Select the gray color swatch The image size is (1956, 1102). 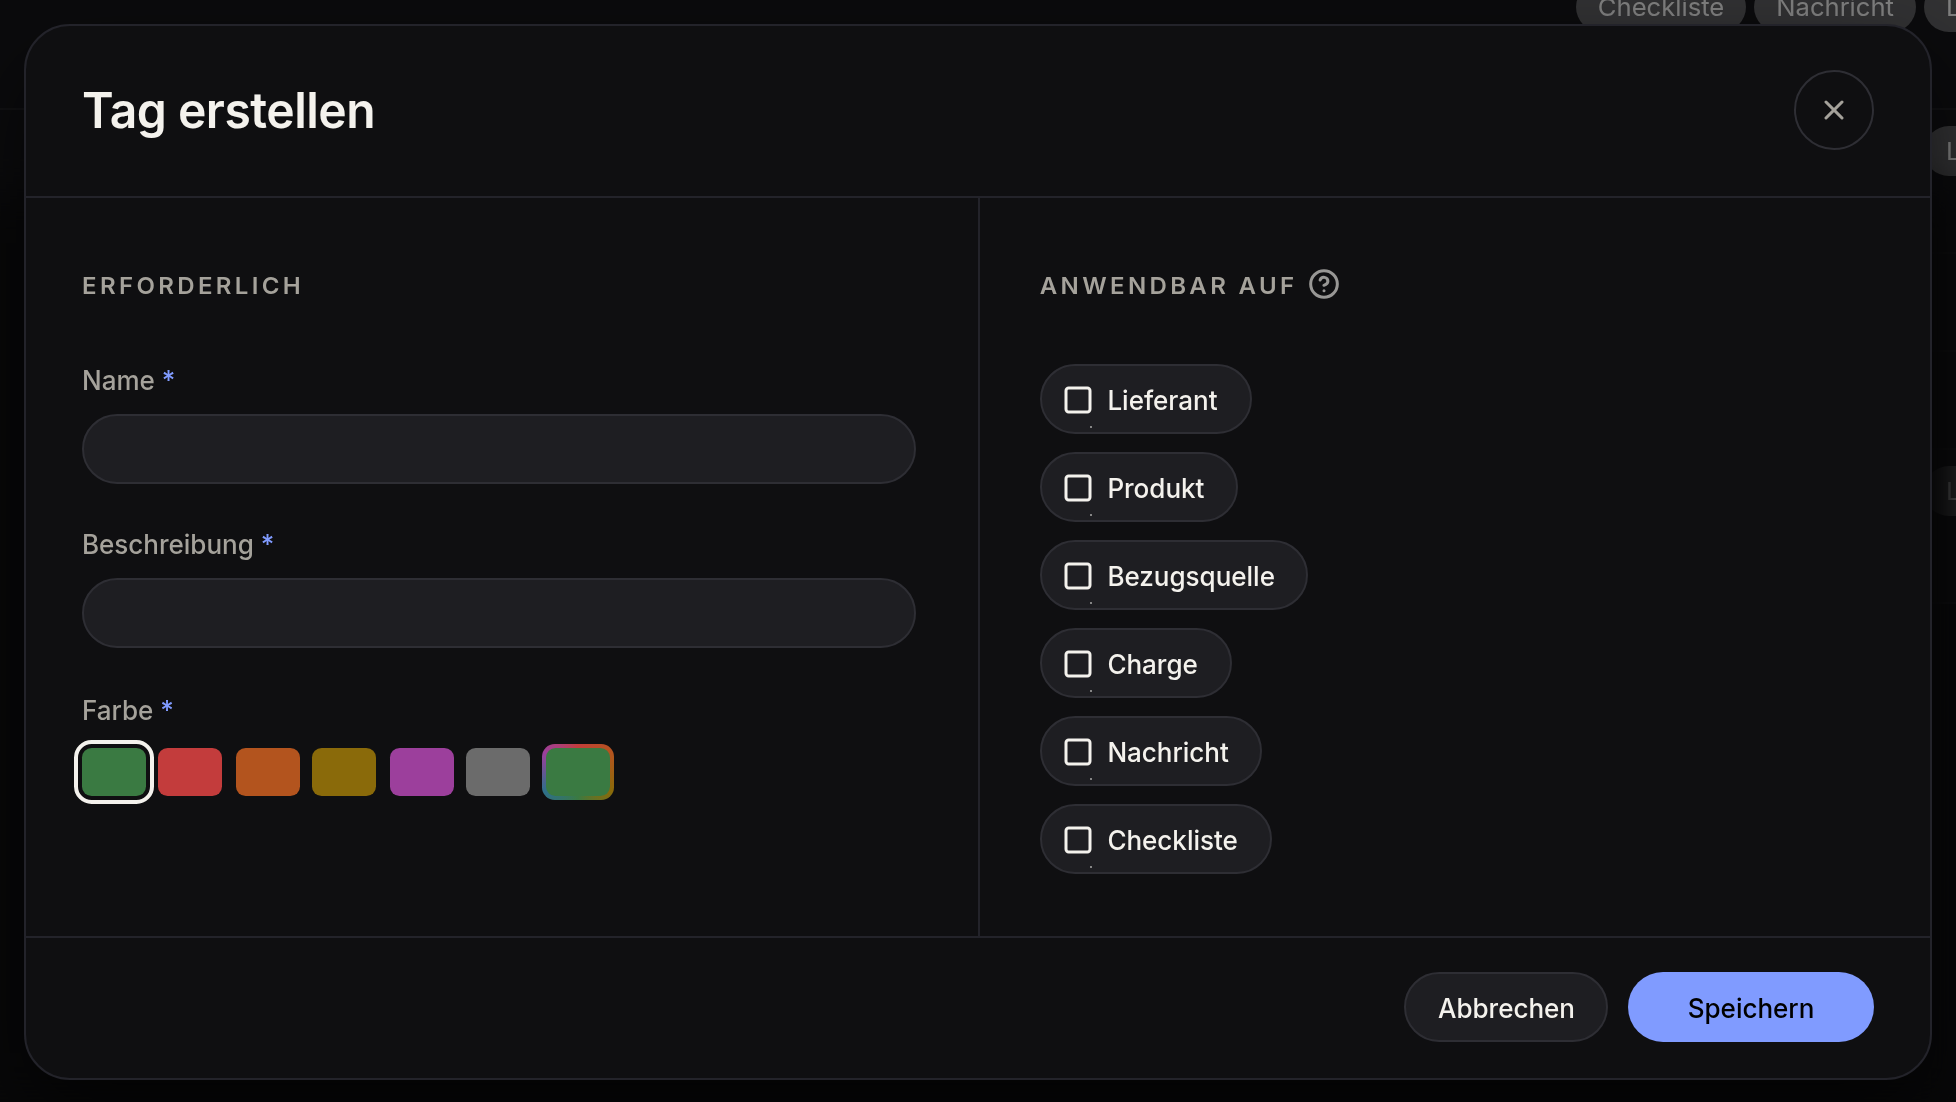[x=498, y=772]
